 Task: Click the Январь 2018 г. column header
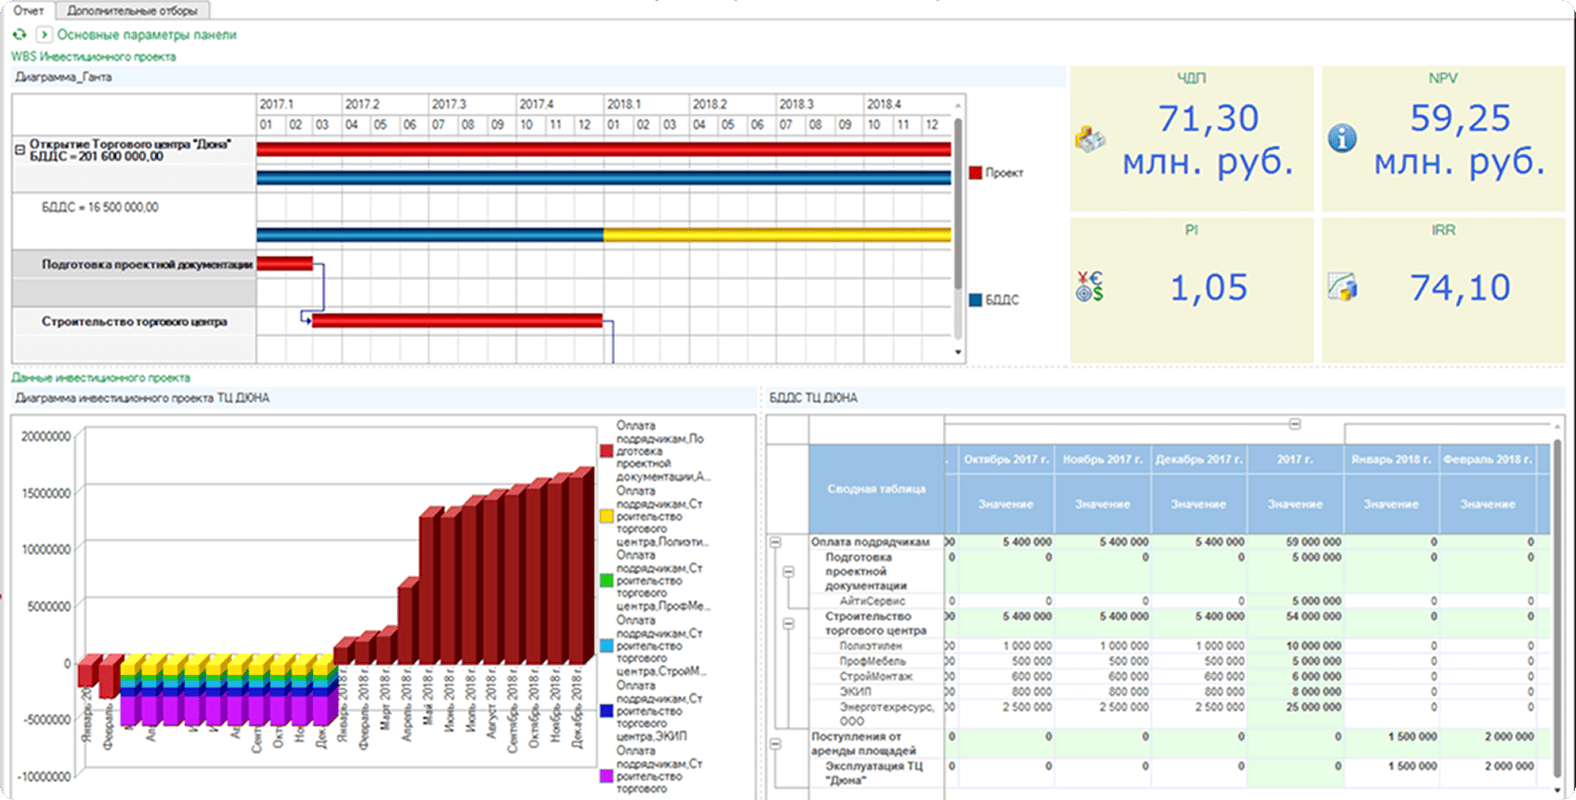click(1391, 459)
